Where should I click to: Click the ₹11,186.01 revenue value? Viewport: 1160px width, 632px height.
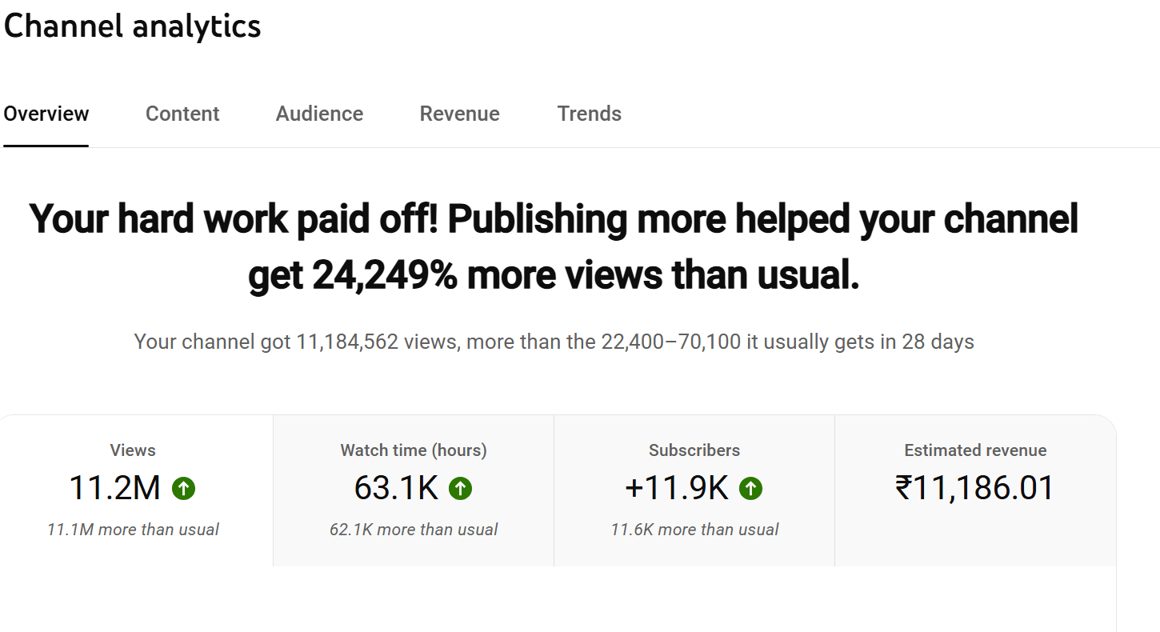tap(974, 488)
